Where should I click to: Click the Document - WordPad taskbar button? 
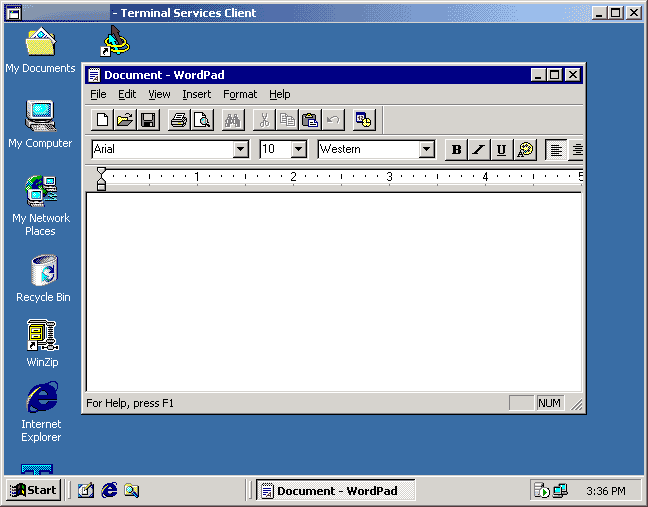[x=336, y=490]
